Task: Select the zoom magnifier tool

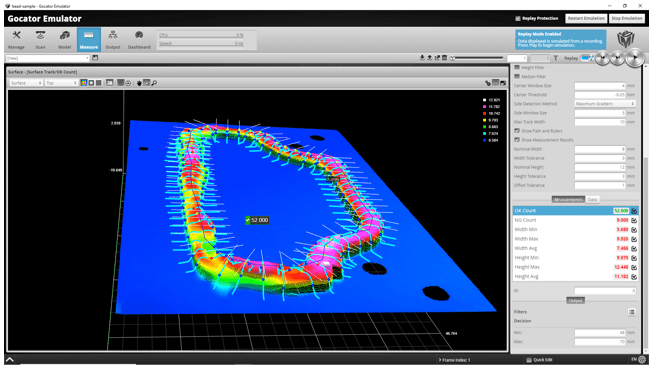Action: (x=154, y=83)
